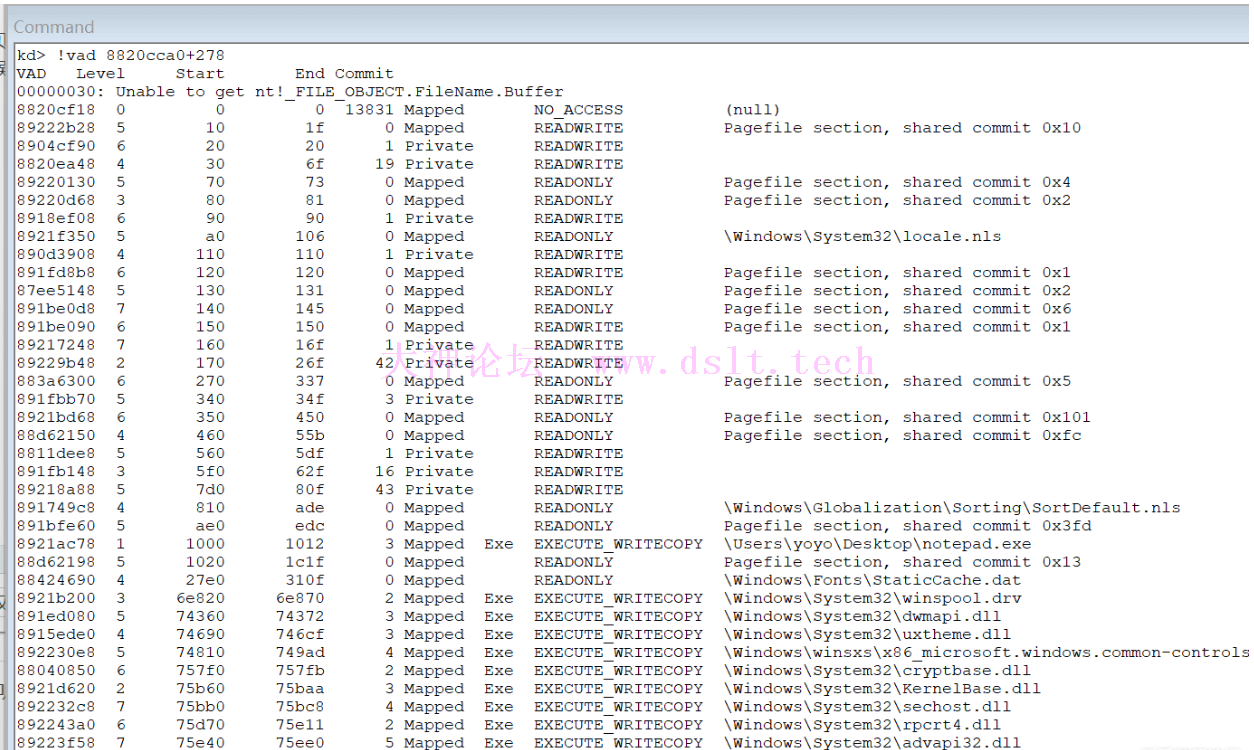Viewport: 1254px width, 750px height.
Task: Click the '(null)' entry in first row
Action: point(752,110)
